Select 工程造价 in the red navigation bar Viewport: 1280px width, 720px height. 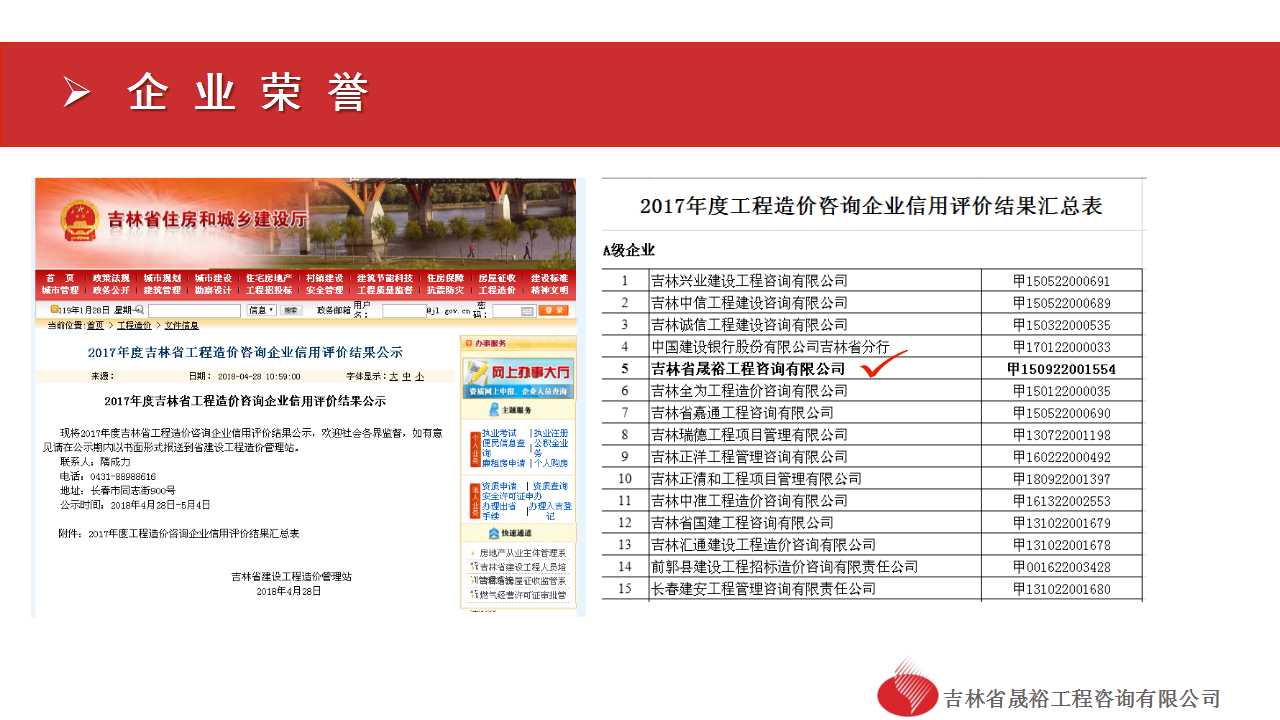point(497,290)
